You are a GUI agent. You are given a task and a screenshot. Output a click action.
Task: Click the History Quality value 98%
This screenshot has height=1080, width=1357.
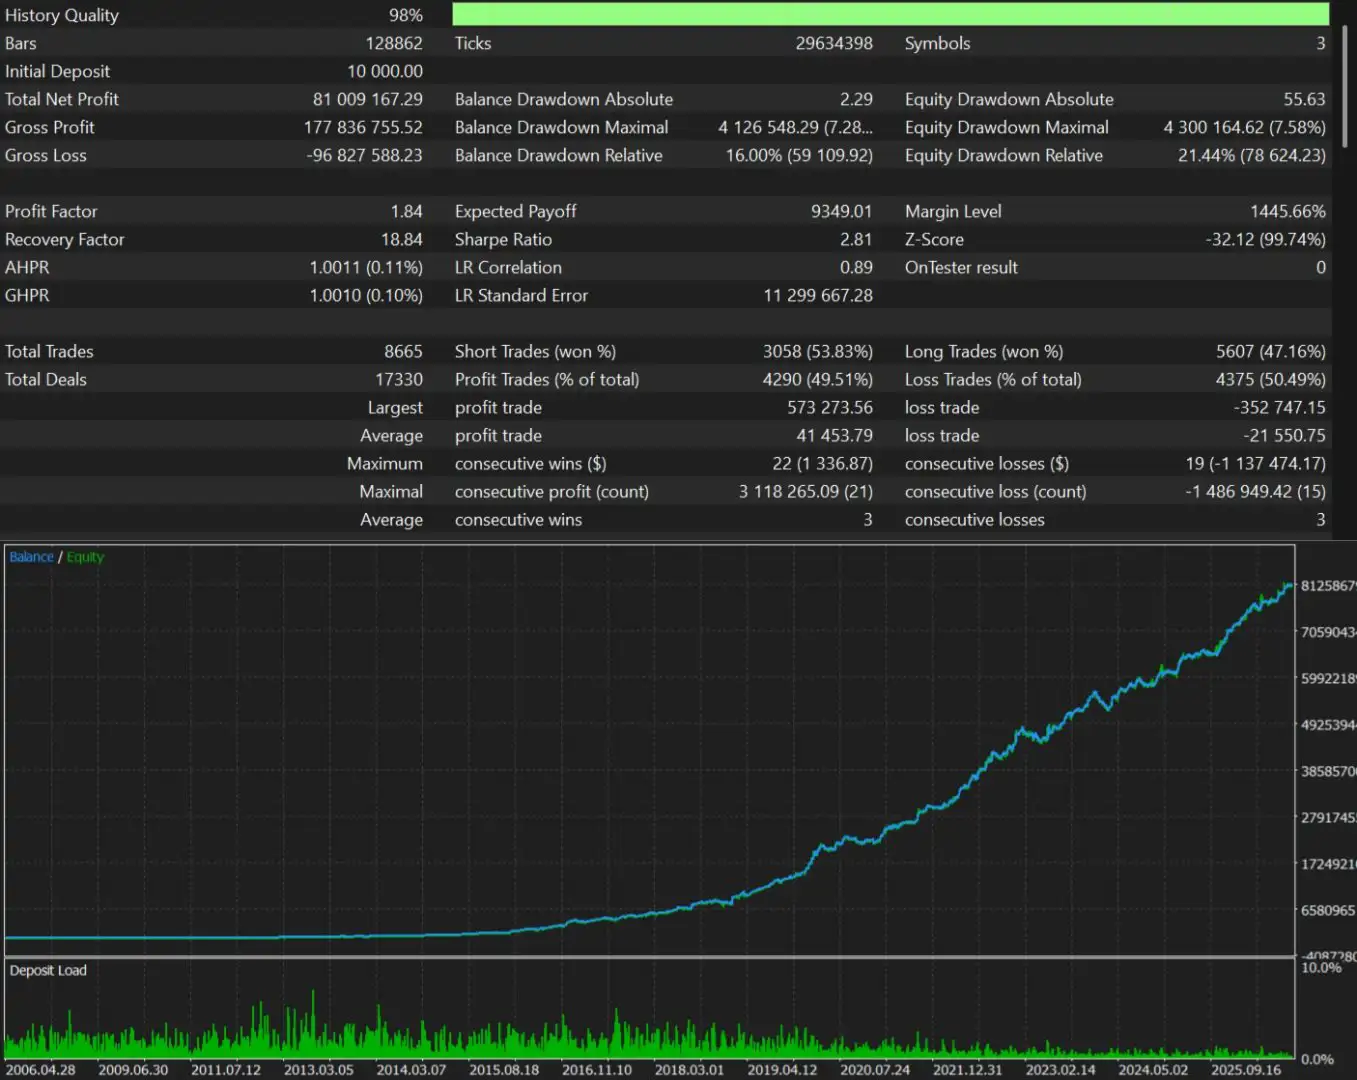[x=406, y=15]
